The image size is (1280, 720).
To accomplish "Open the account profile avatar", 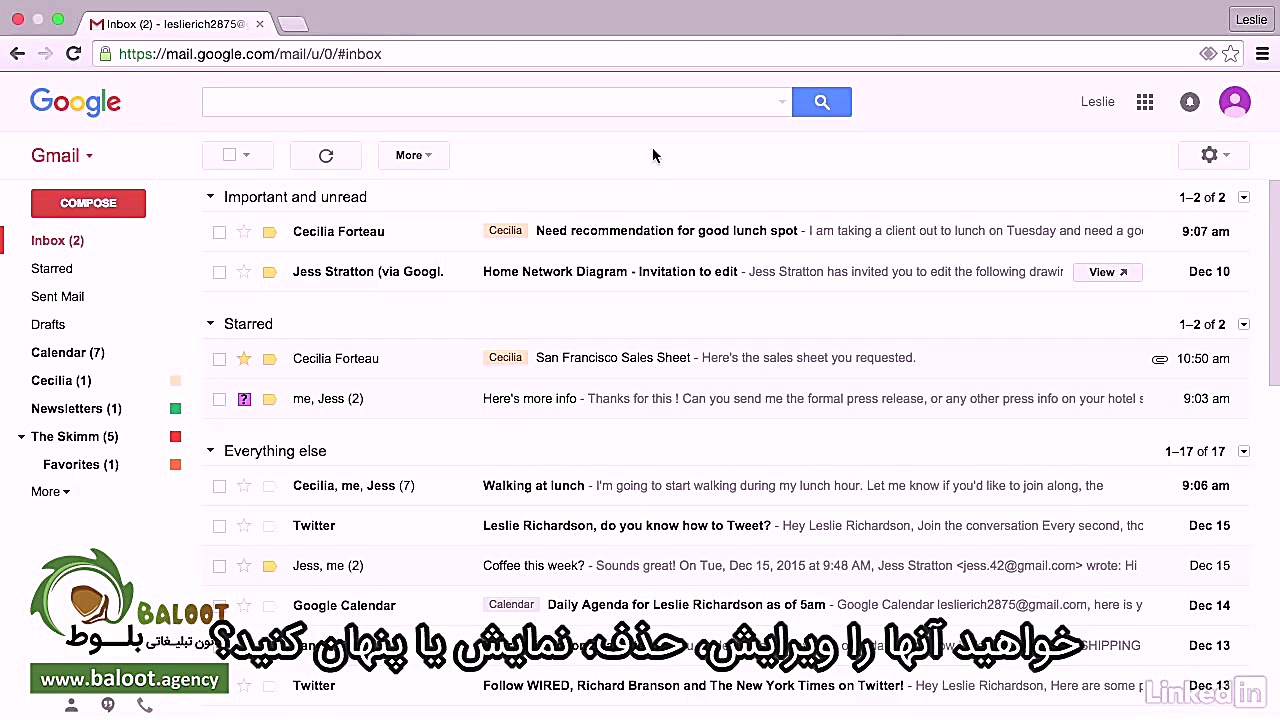I will 1235,102.
